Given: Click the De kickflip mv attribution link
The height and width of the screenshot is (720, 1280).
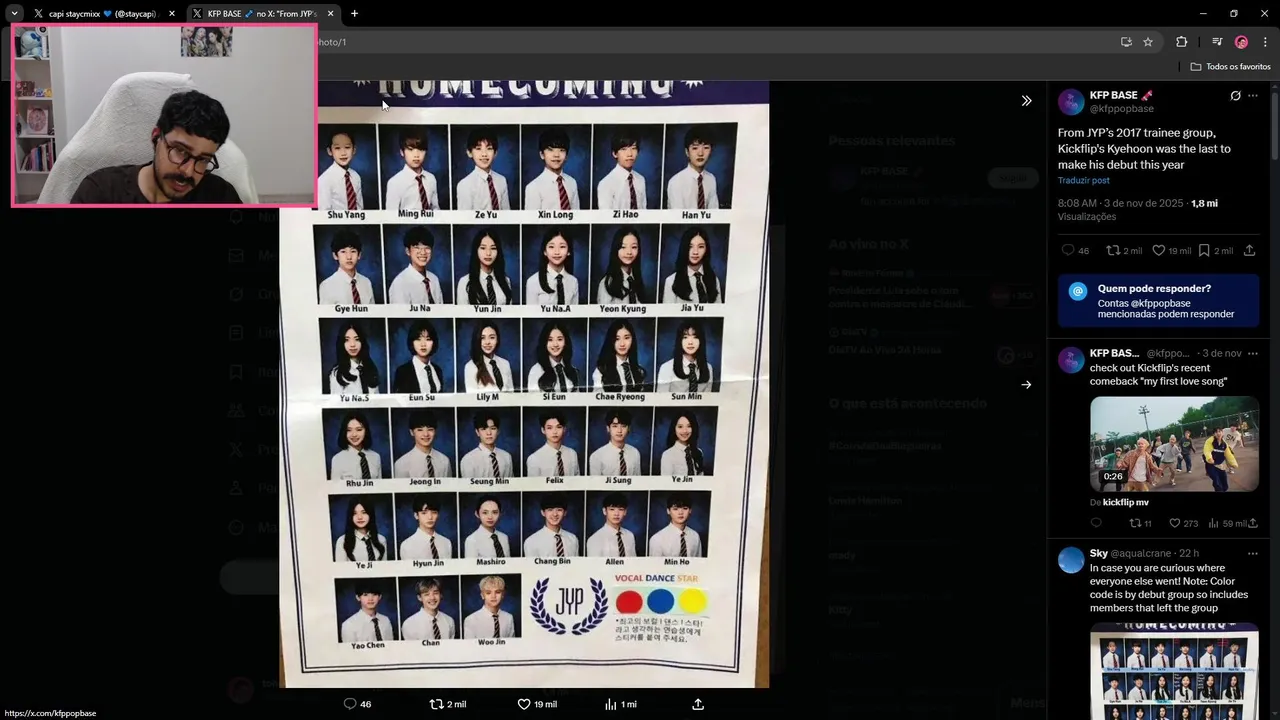Looking at the screenshot, I should click(1119, 502).
